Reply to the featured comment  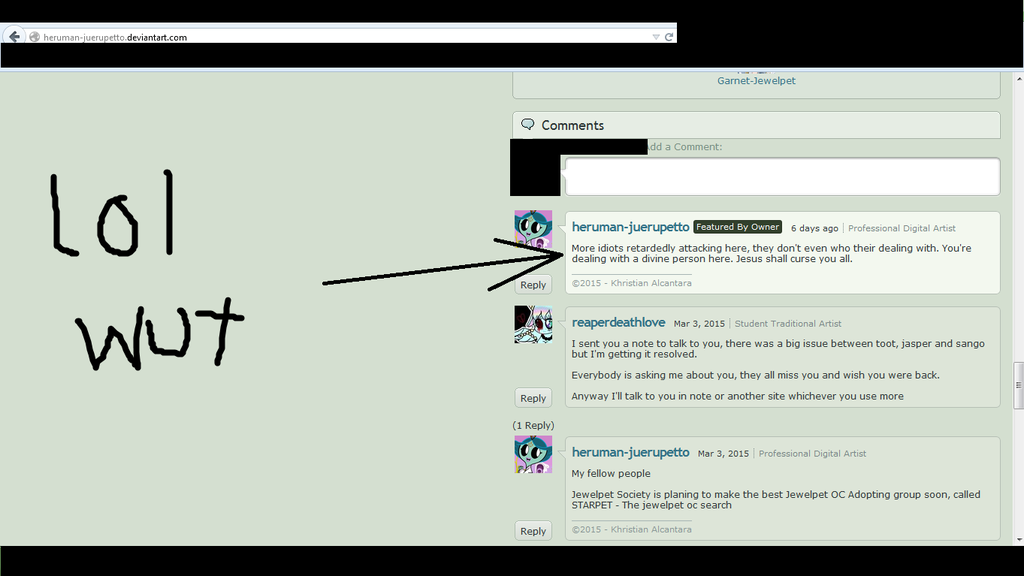point(533,285)
